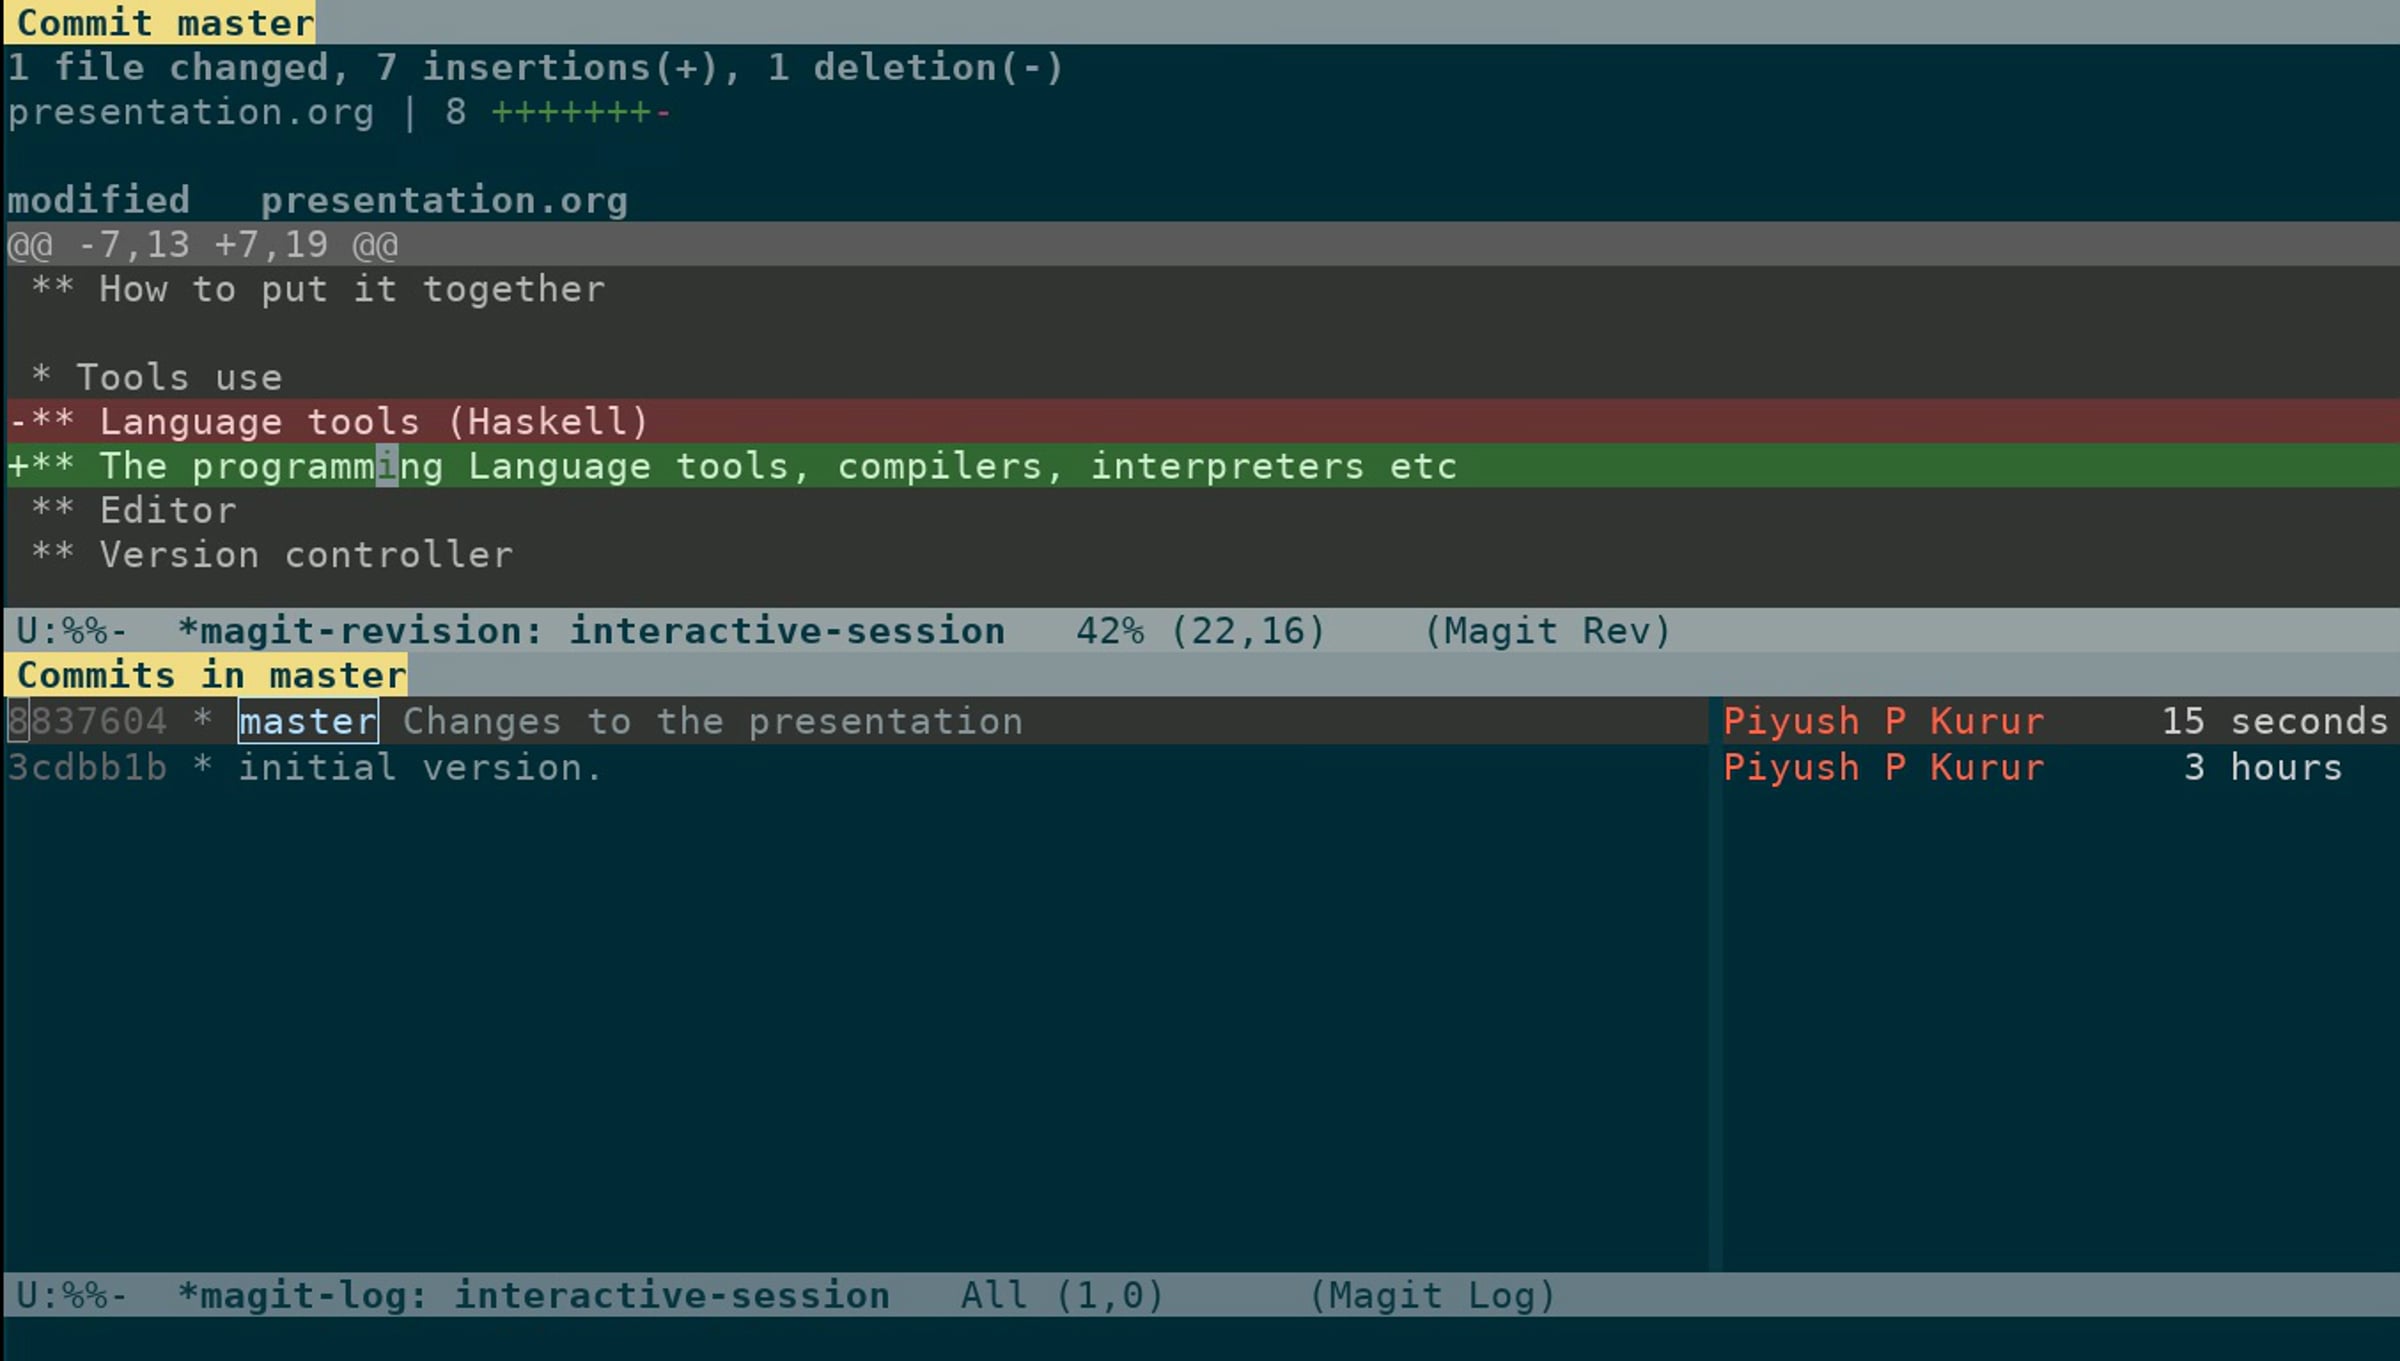Click the "initial version." commit message
This screenshot has width=2400, height=1361.
pyautogui.click(x=420, y=768)
